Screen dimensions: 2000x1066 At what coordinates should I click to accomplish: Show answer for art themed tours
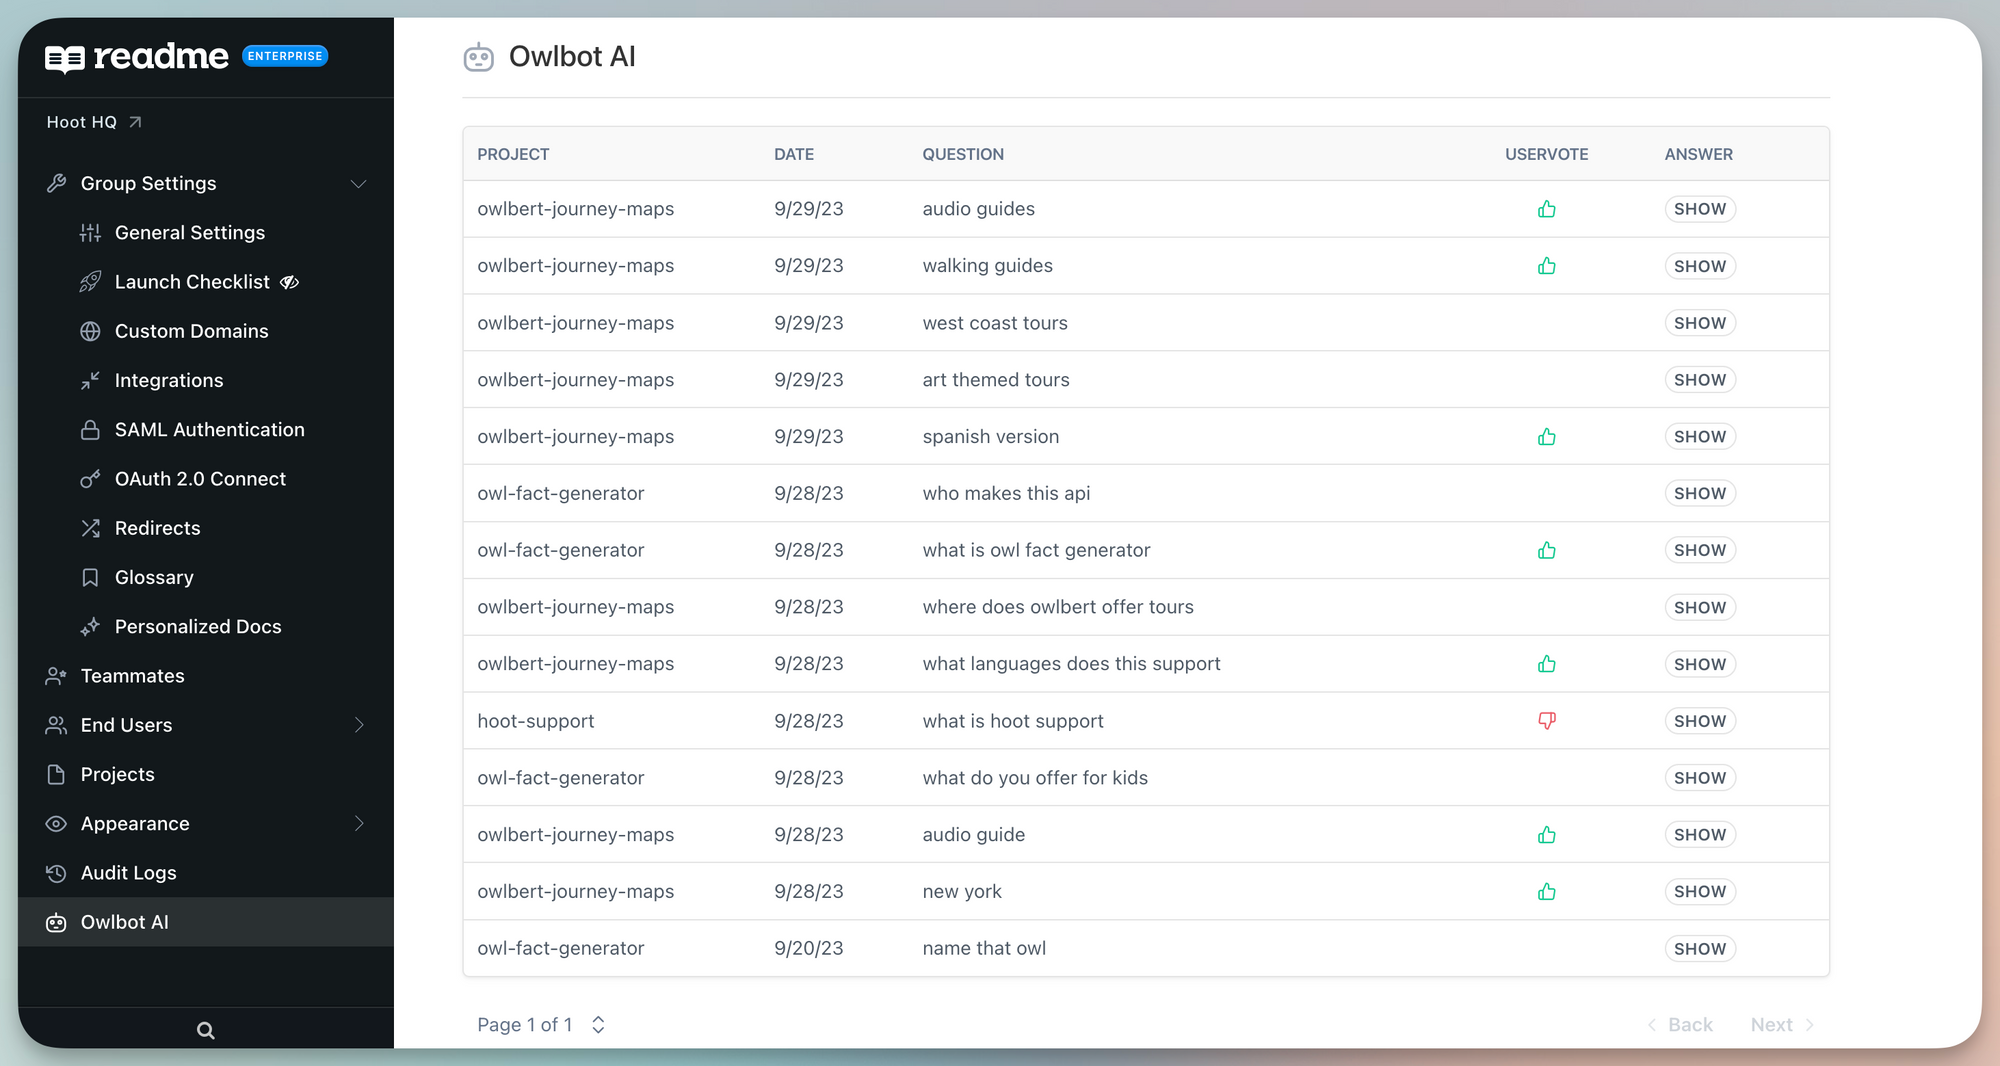click(x=1700, y=380)
